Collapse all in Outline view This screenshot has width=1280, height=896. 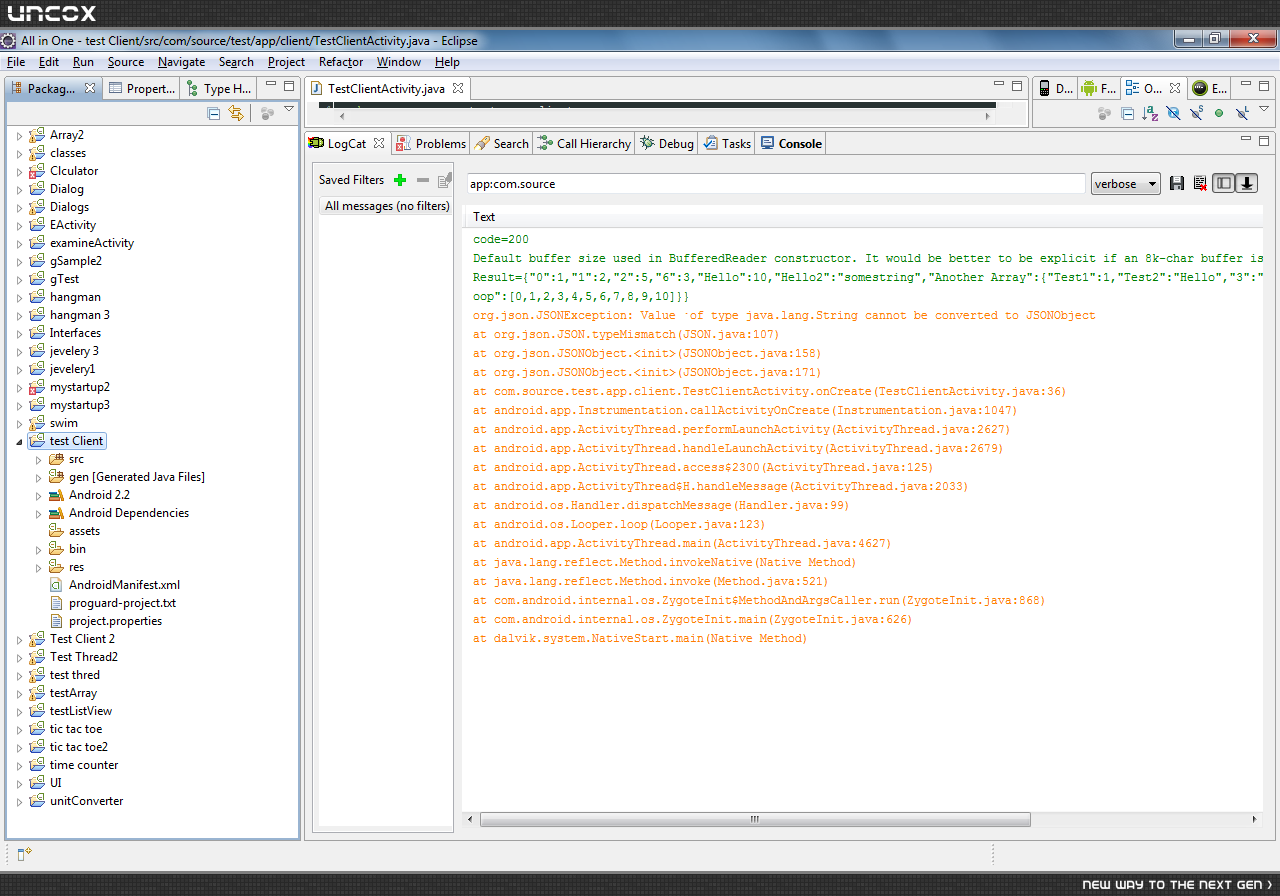[x=1128, y=113]
